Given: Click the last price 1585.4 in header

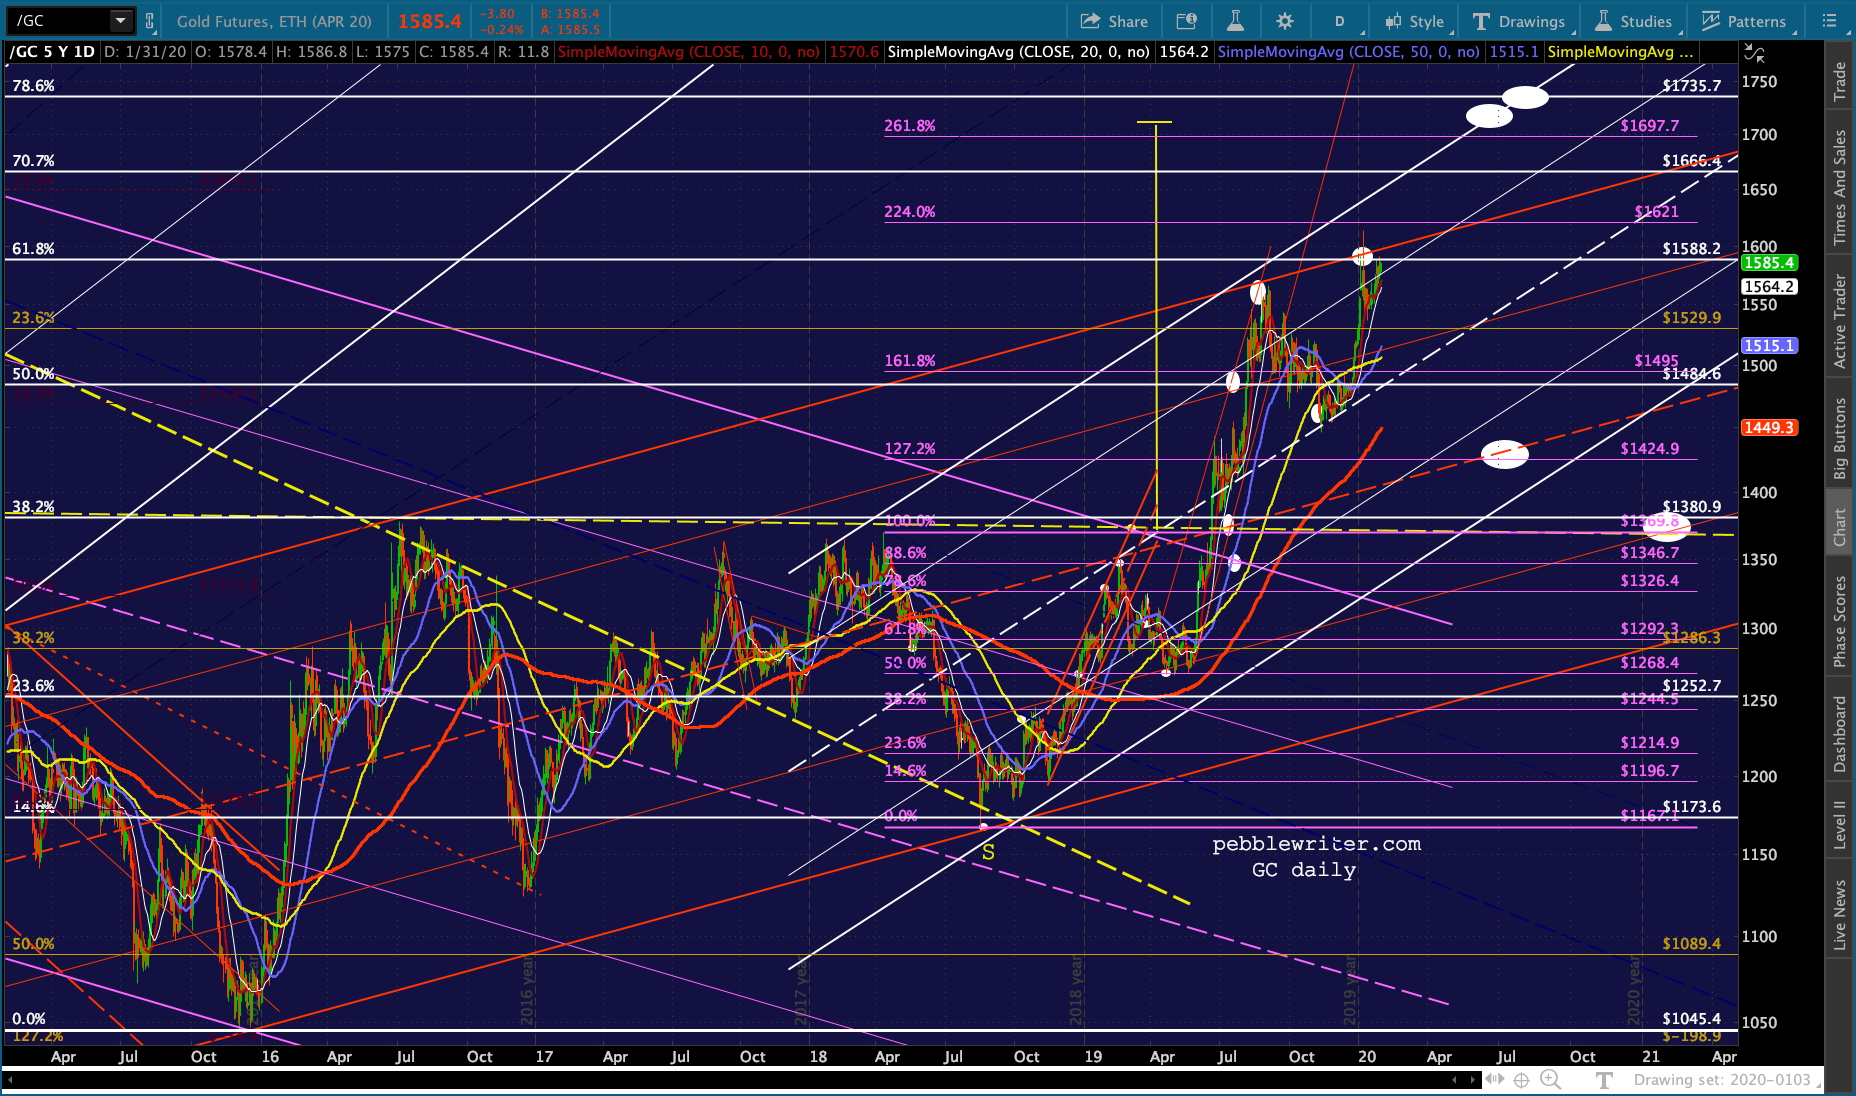Looking at the screenshot, I should pyautogui.click(x=430, y=21).
